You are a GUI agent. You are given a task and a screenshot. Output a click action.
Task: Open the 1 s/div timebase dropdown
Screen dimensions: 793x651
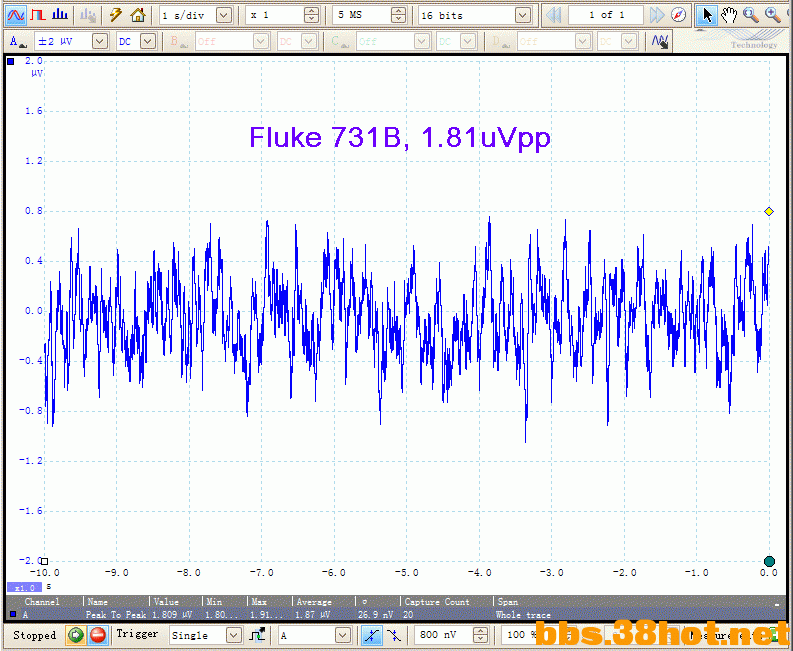pyautogui.click(x=224, y=15)
